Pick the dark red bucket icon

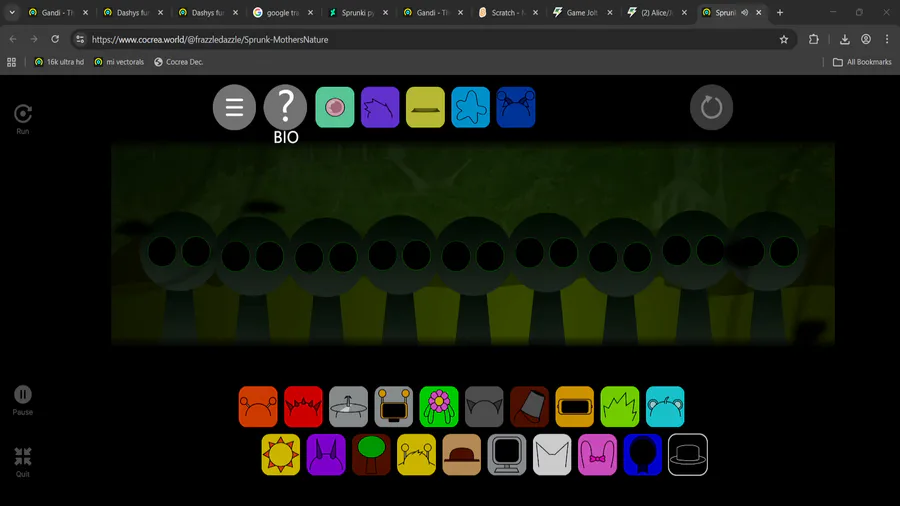529,407
